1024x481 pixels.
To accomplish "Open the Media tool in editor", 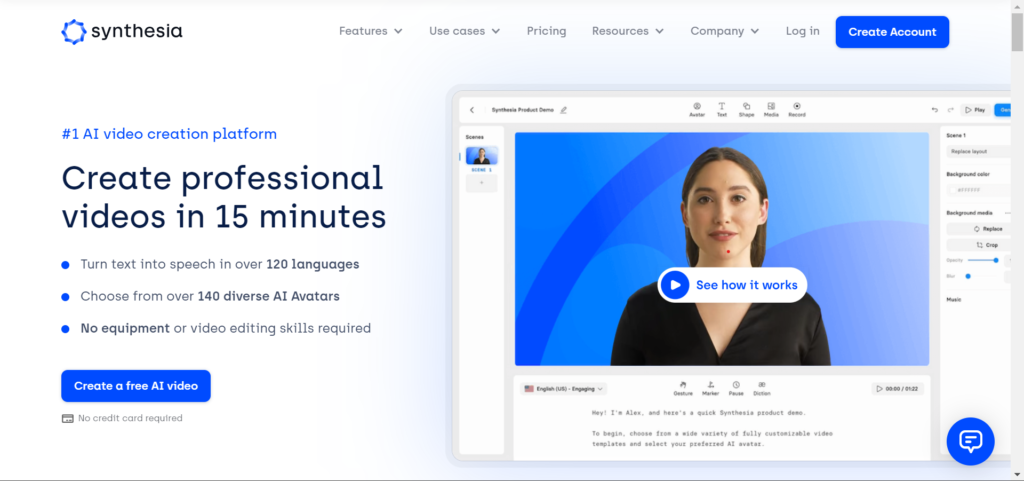I will coord(771,108).
